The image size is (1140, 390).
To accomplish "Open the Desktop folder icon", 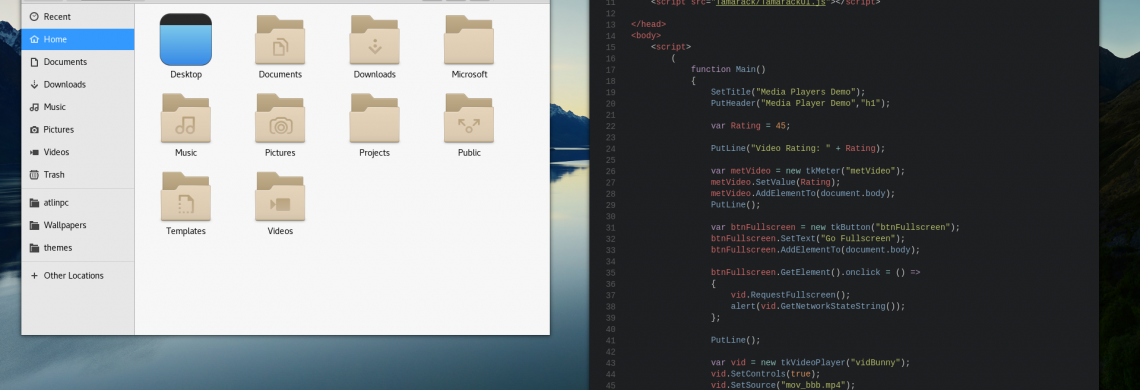I will point(185,40).
